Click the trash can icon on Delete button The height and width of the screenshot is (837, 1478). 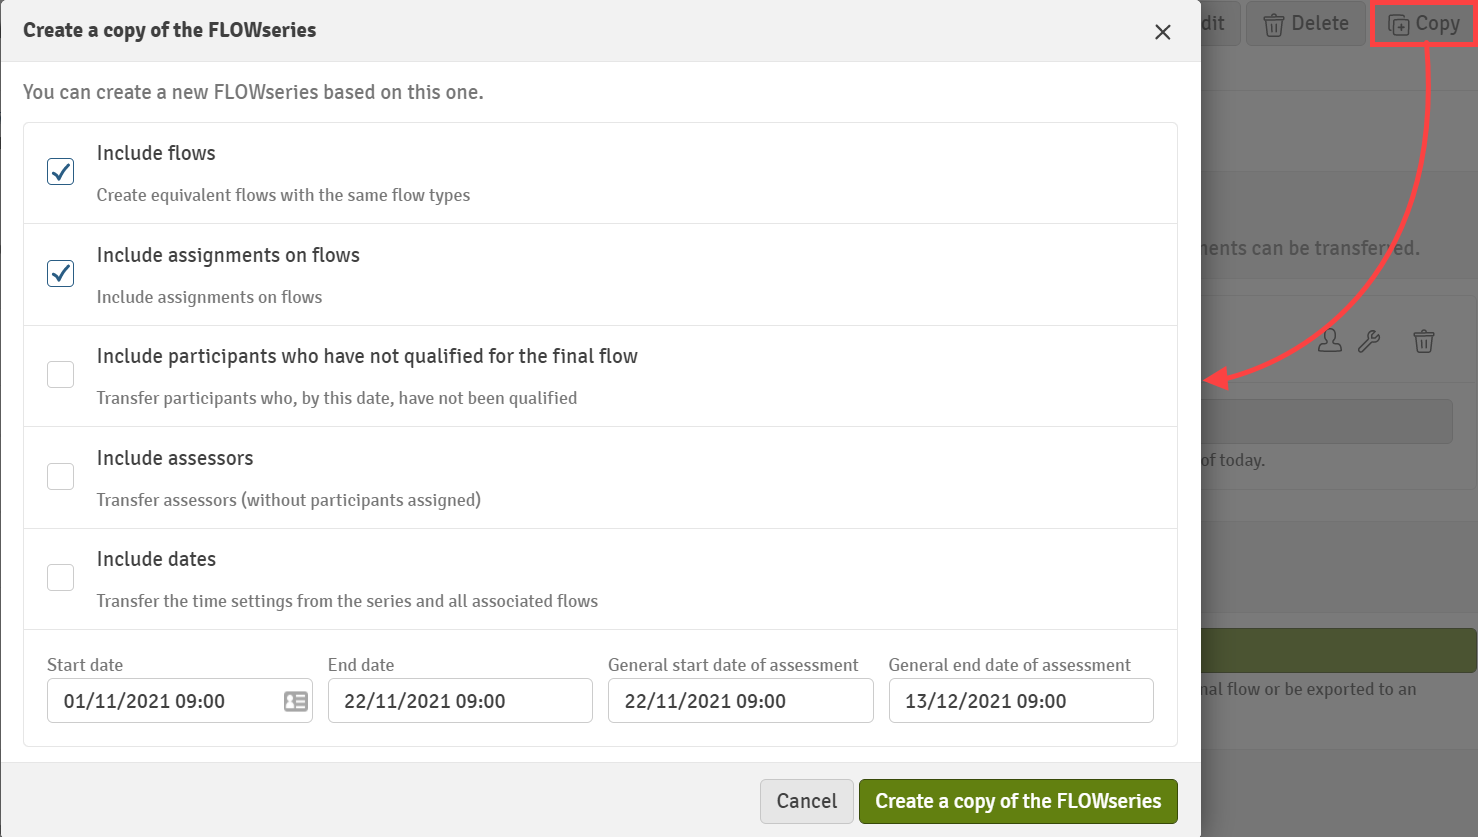1273,24
